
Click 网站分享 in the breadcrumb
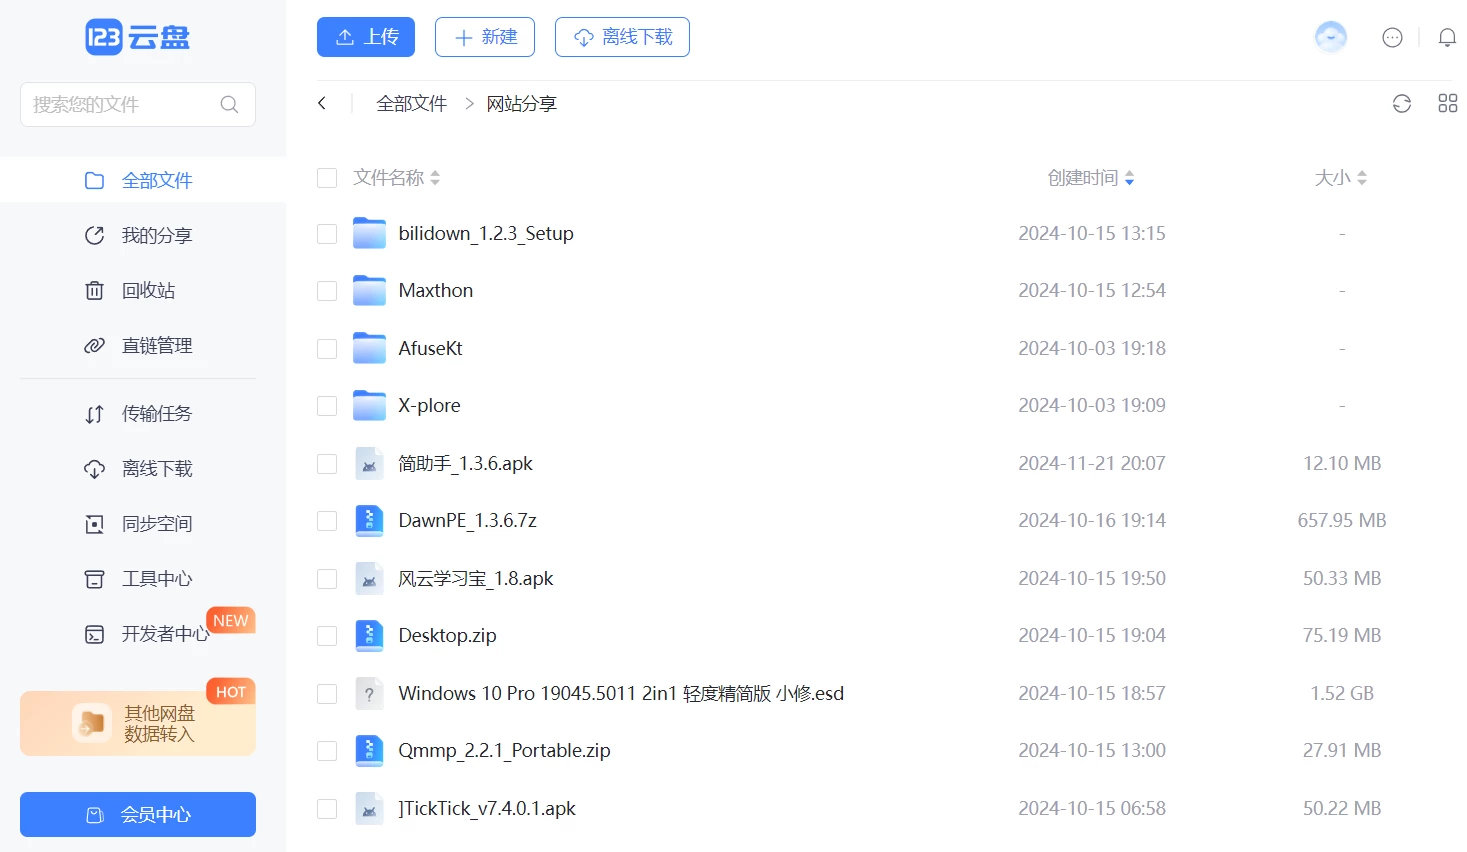(x=521, y=103)
